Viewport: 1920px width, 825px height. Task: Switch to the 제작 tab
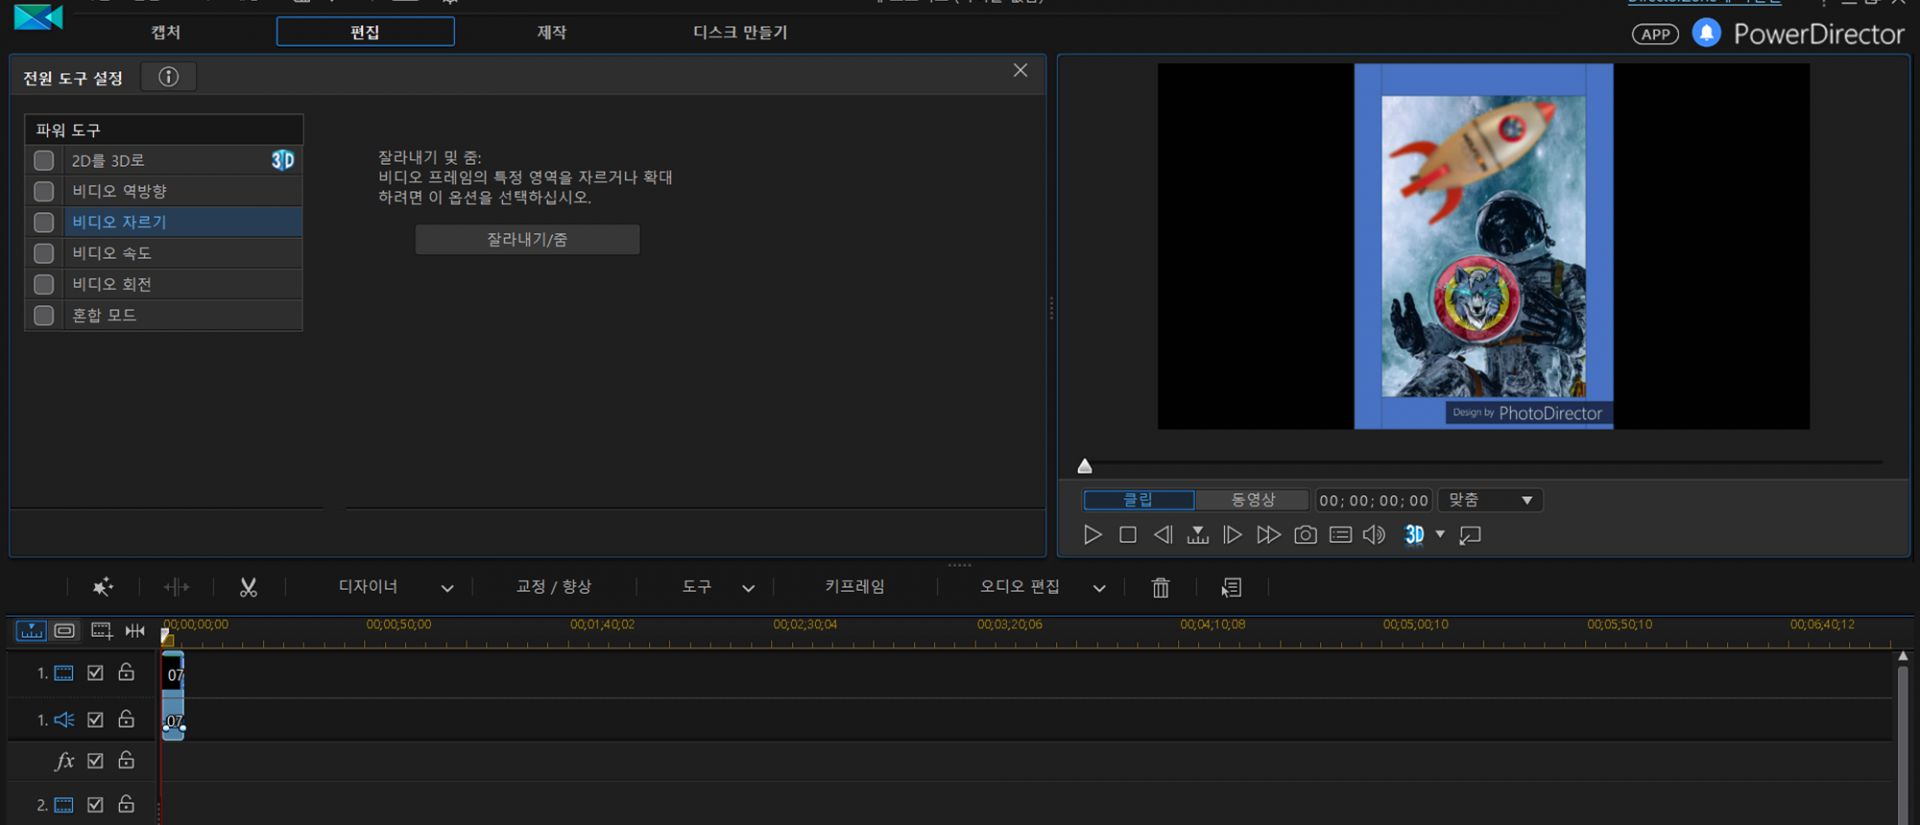(x=551, y=32)
